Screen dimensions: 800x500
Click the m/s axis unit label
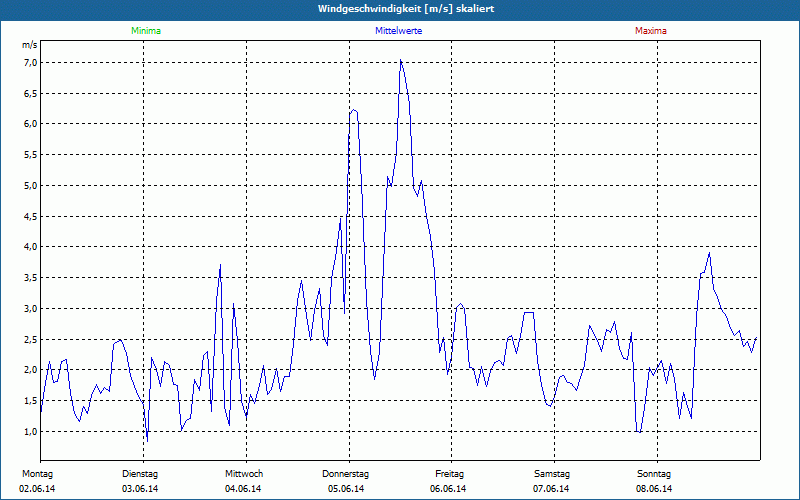click(x=29, y=45)
